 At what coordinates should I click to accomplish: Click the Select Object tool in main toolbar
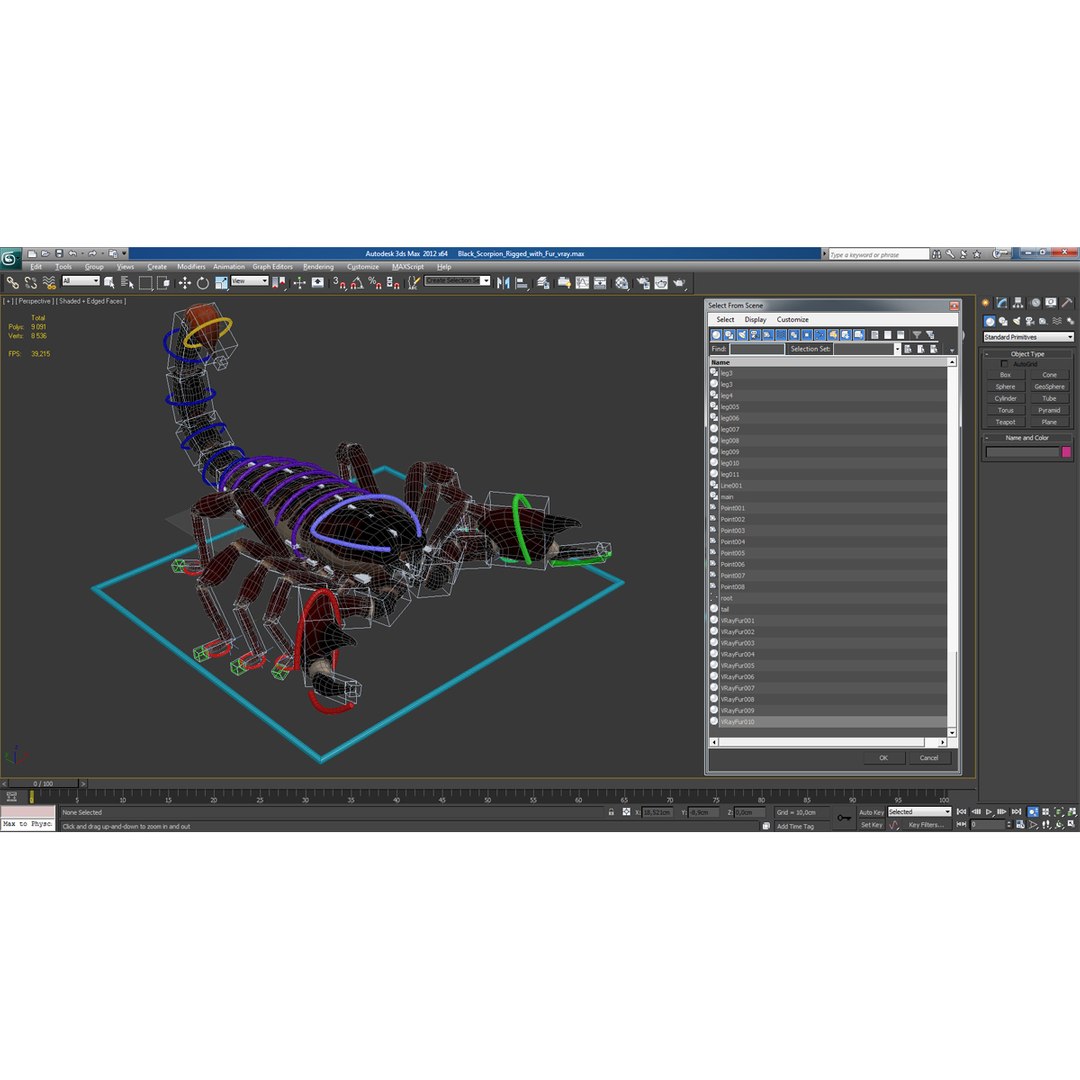click(x=109, y=282)
